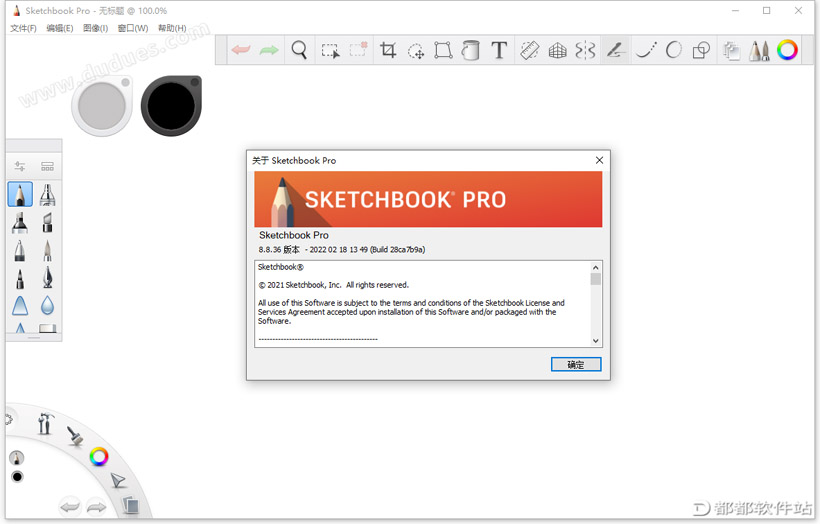
Task: Click the lagoon redo arrow
Action: [96, 507]
